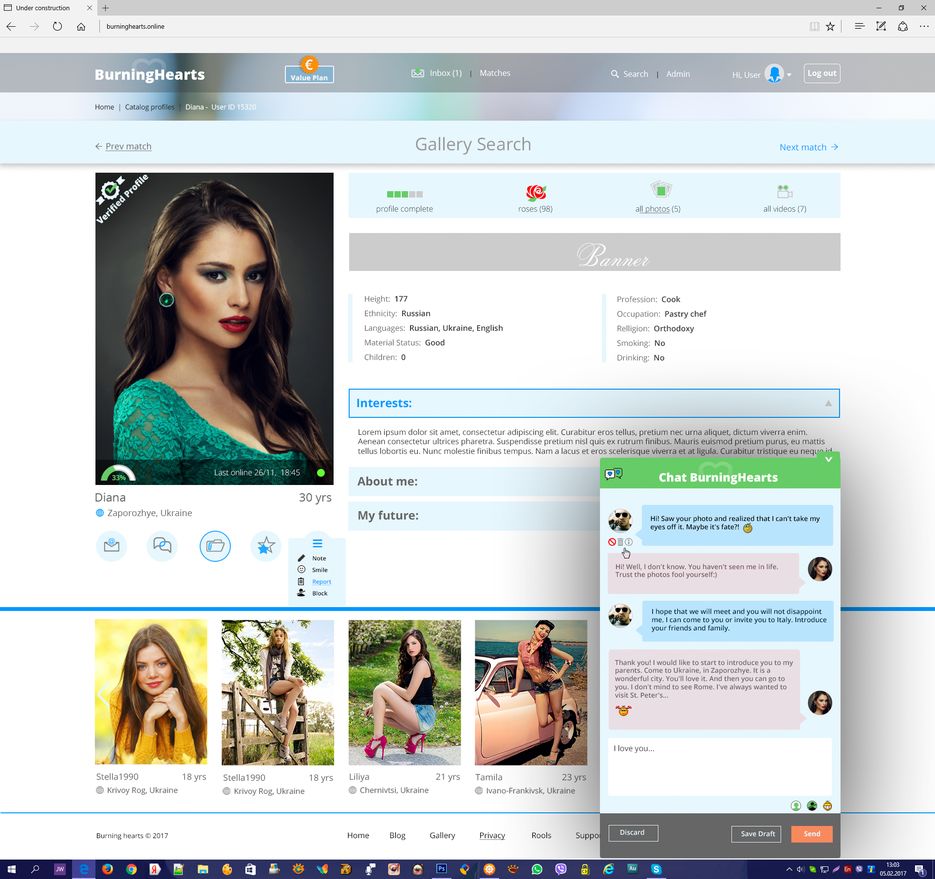Open Stella1990 thumbnail in yellow sweater

tap(151, 692)
